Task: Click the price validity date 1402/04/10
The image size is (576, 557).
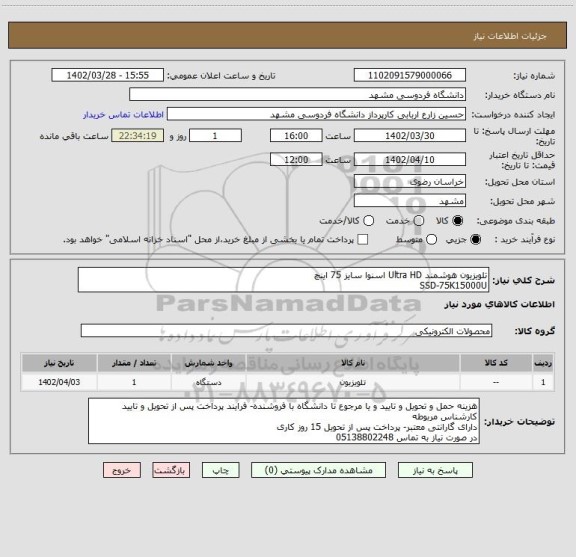Action: [x=410, y=159]
